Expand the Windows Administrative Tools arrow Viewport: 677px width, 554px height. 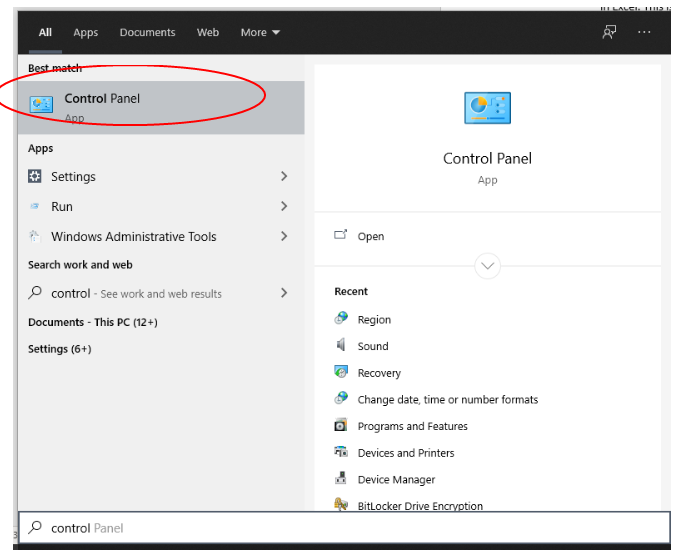284,237
